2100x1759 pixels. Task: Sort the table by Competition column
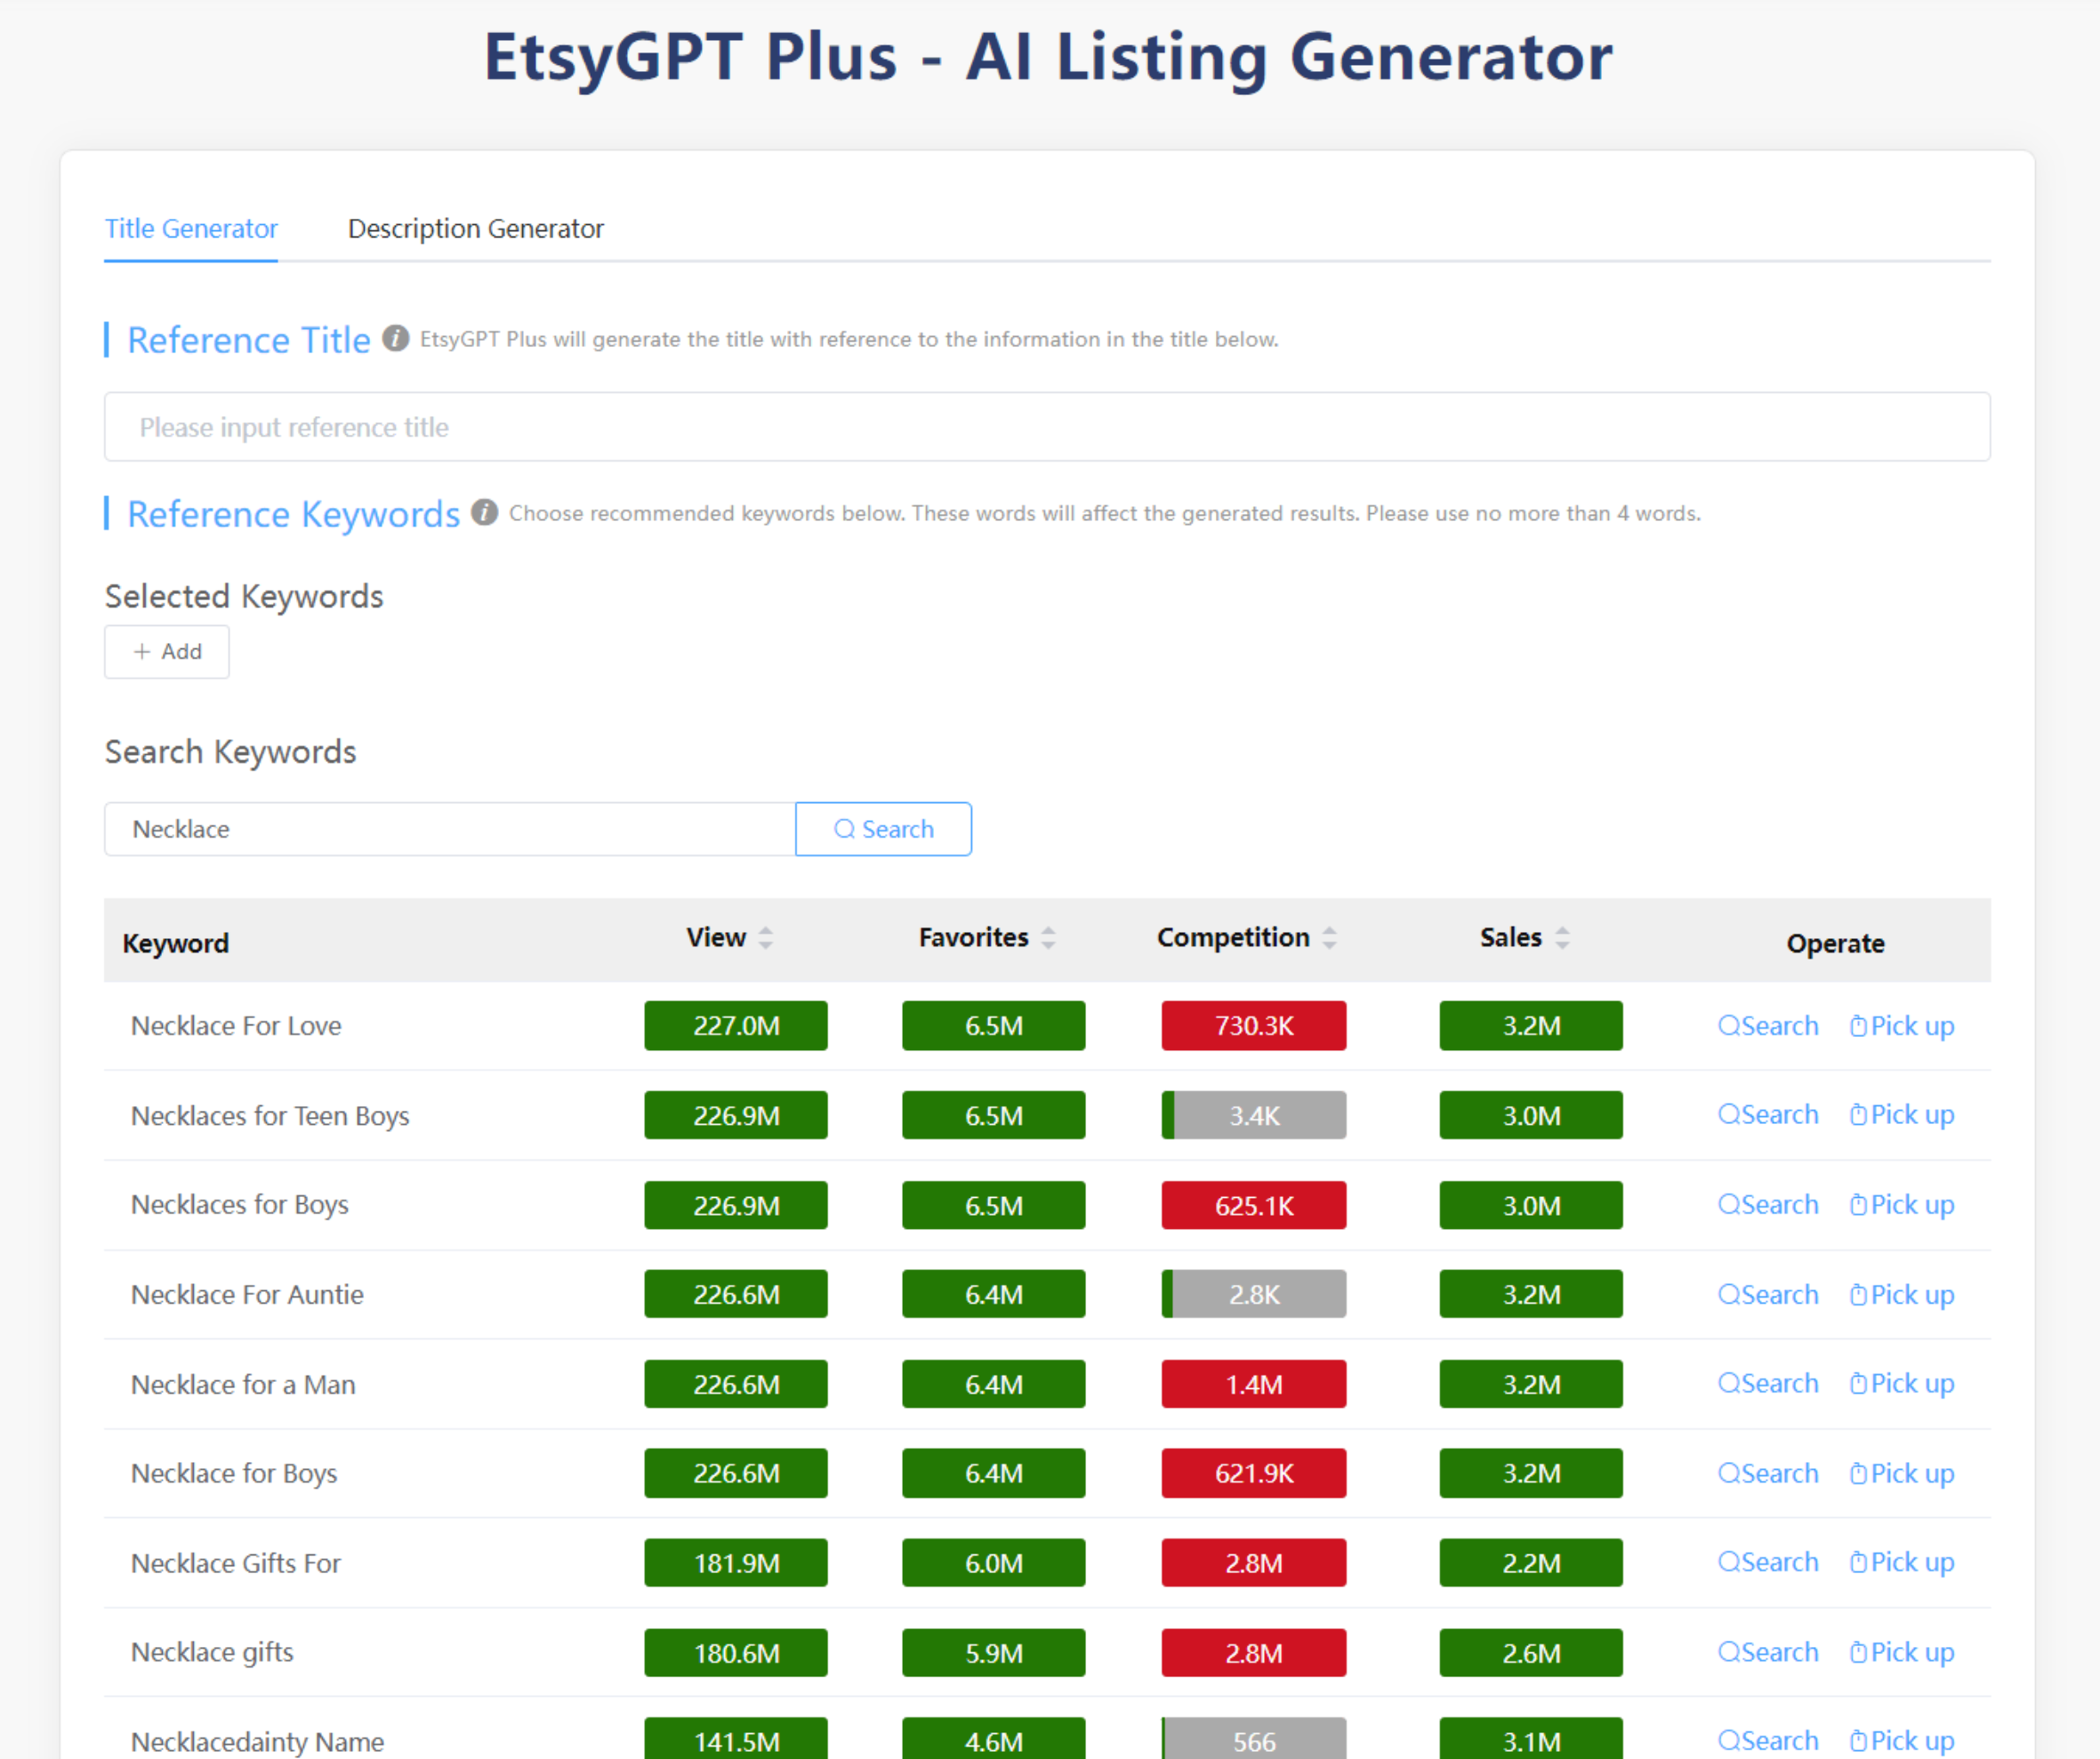pos(1329,938)
